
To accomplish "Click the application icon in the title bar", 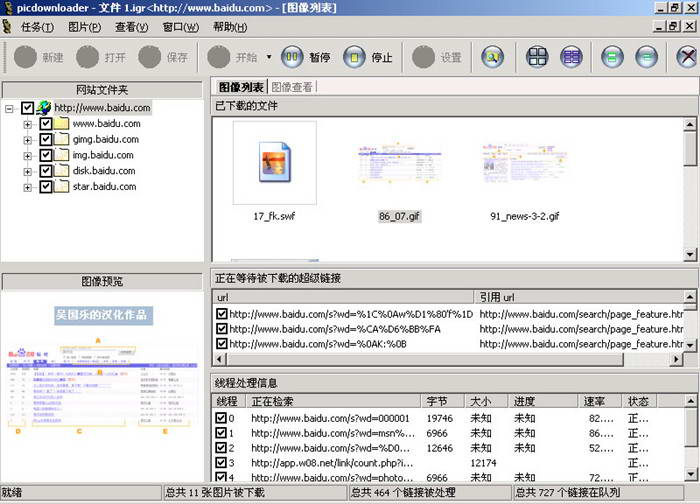I will (x=8, y=8).
